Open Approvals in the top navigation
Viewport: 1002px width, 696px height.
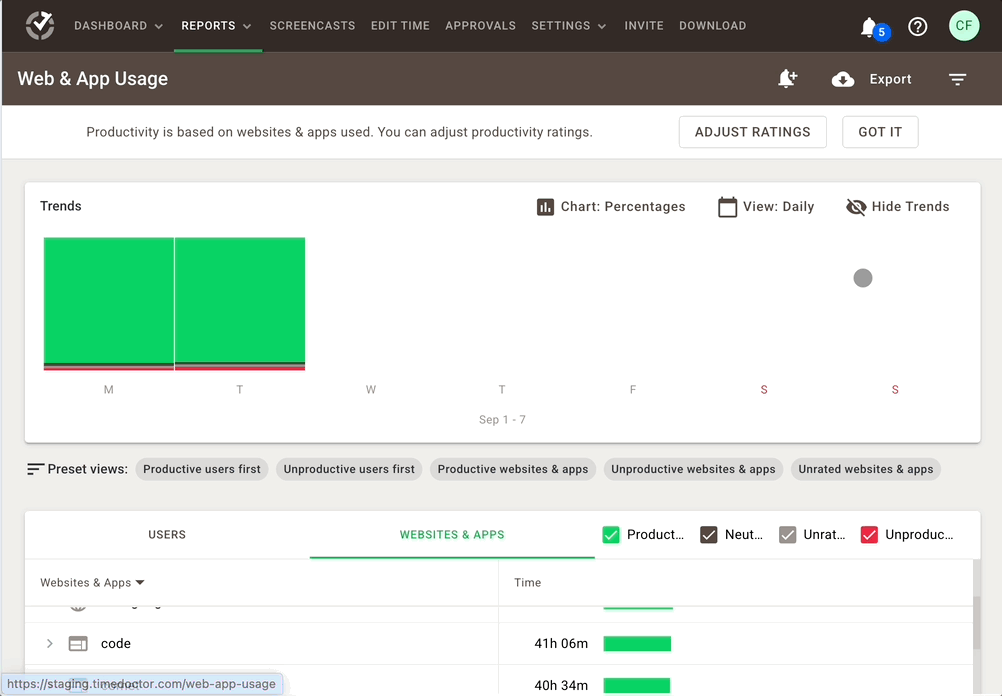[481, 26]
